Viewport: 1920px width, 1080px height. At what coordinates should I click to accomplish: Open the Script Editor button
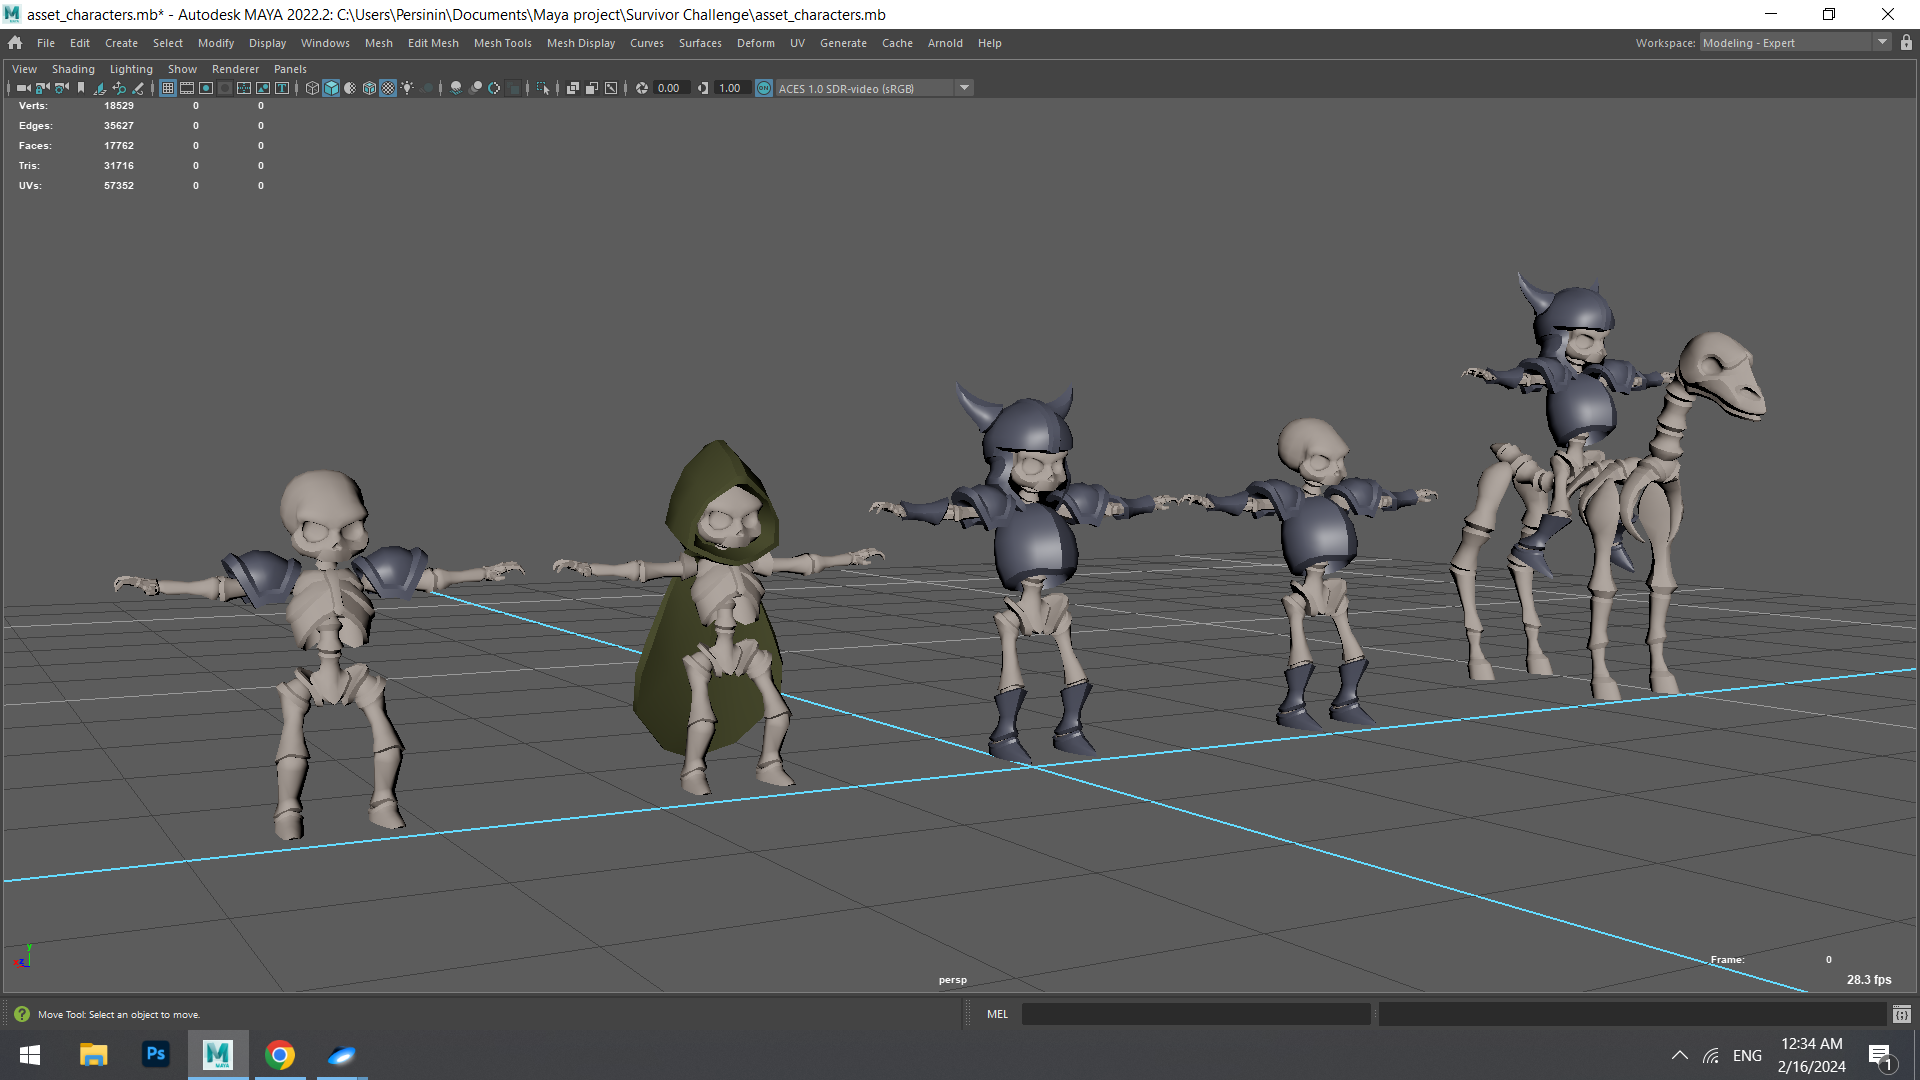(x=1901, y=1014)
